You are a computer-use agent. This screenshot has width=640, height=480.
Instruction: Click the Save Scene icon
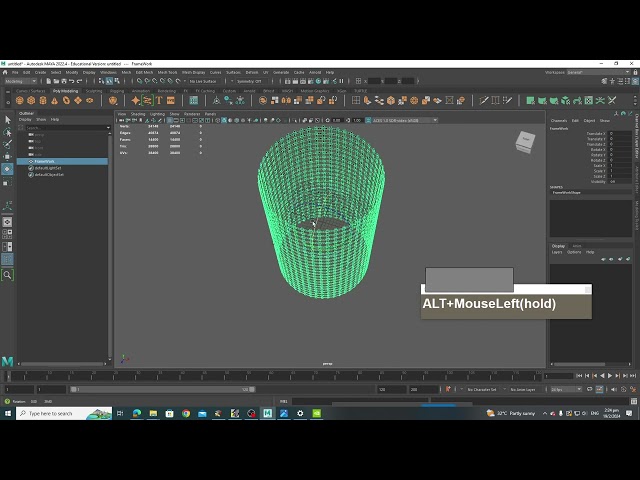pos(64,81)
